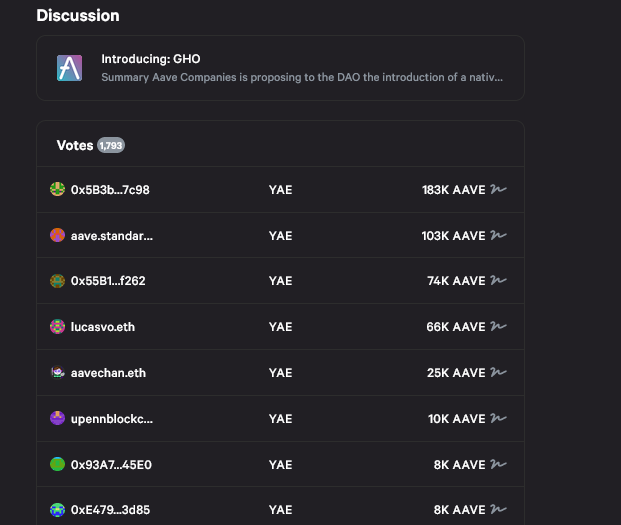This screenshot has width=621, height=525.
Task: Click signature icon next to 66K AAVE
Action: pos(498,326)
